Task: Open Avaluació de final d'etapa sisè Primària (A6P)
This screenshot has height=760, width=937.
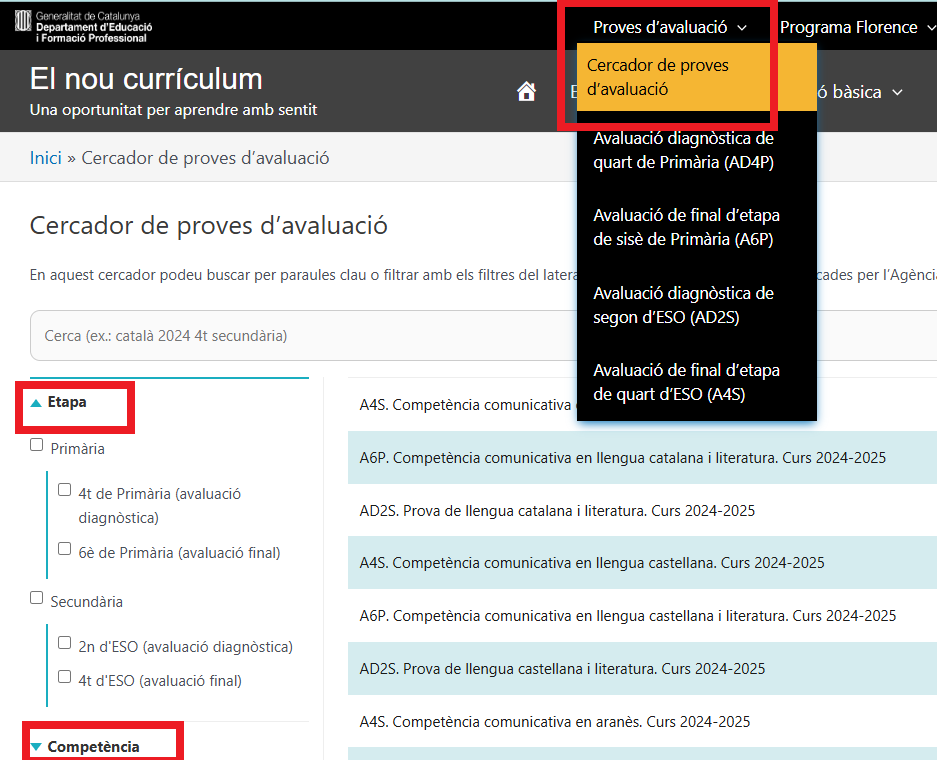Action: click(x=686, y=227)
